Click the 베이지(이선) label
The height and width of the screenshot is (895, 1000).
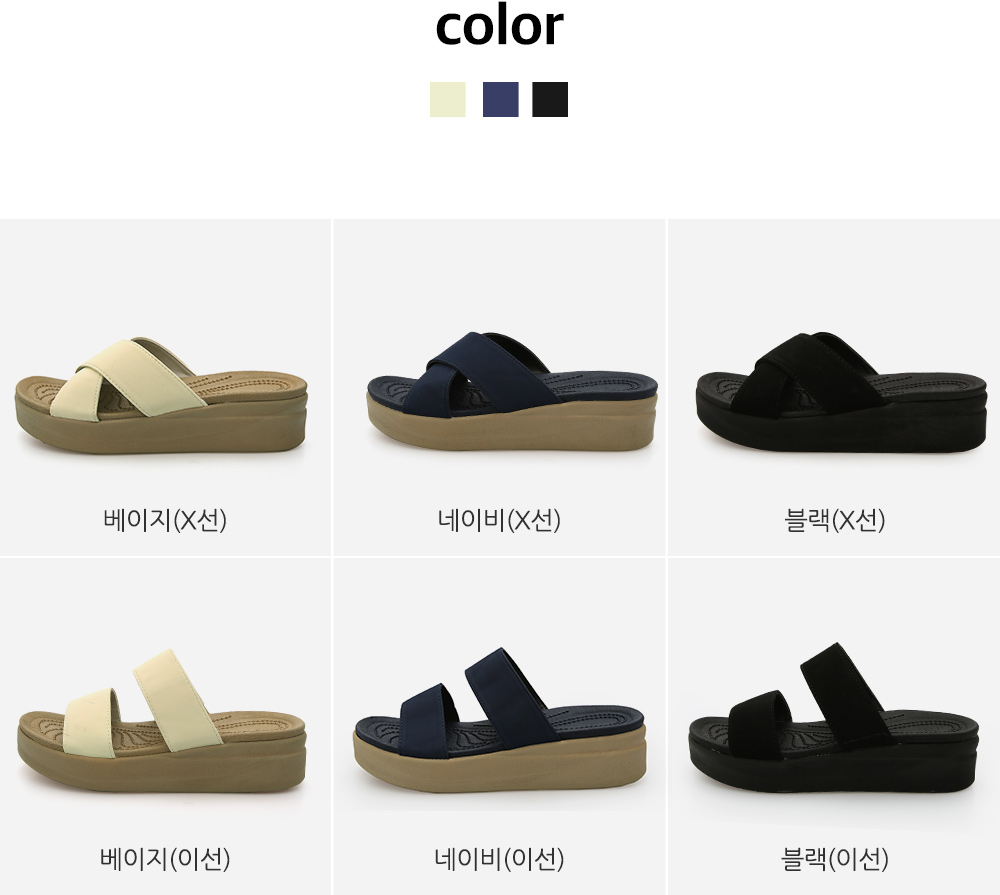pyautogui.click(x=165, y=858)
